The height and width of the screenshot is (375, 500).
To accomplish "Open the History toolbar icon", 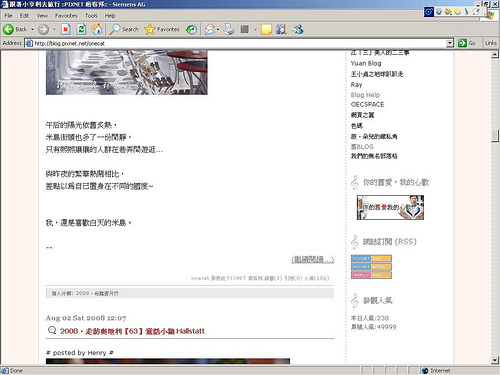I will (x=191, y=29).
